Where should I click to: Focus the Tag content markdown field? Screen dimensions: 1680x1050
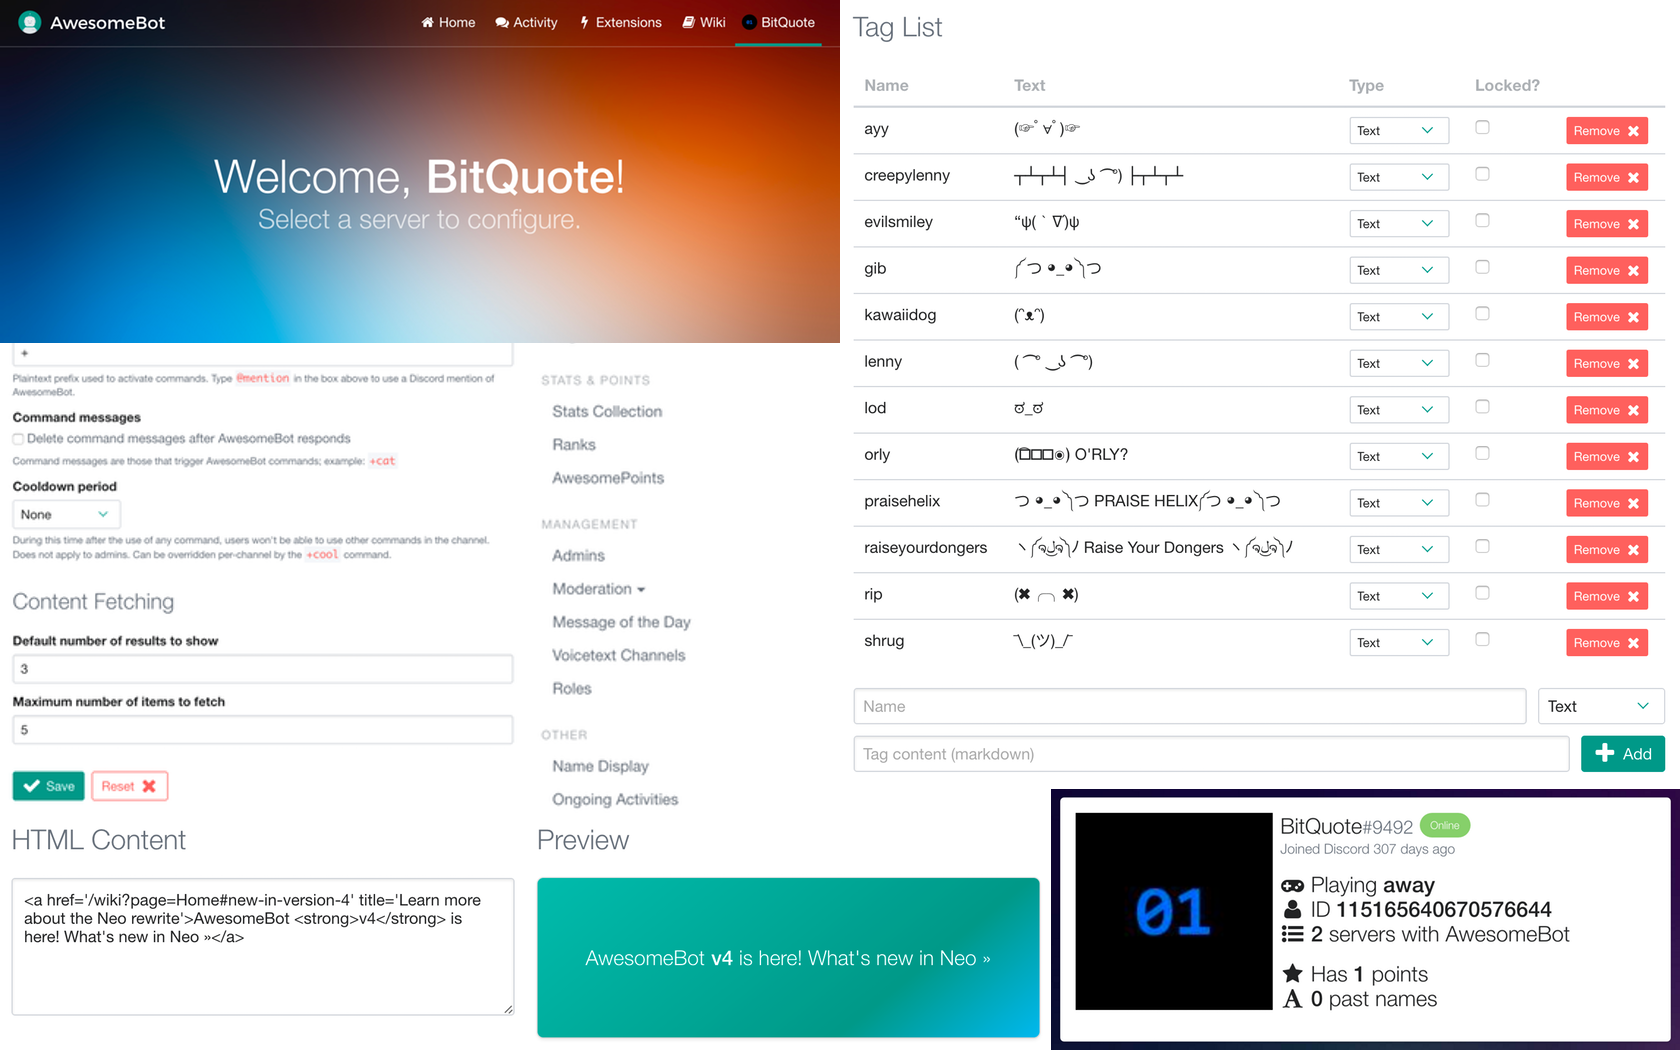coord(1211,754)
